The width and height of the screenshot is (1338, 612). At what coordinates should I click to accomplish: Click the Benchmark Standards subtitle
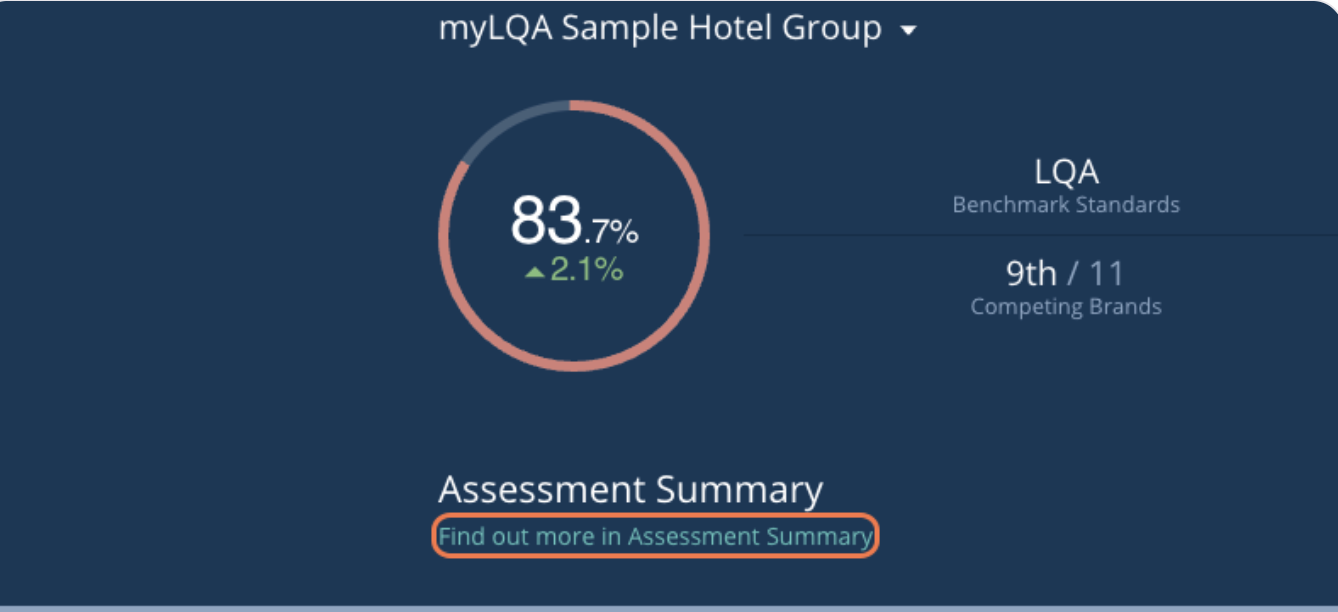(x=1066, y=205)
